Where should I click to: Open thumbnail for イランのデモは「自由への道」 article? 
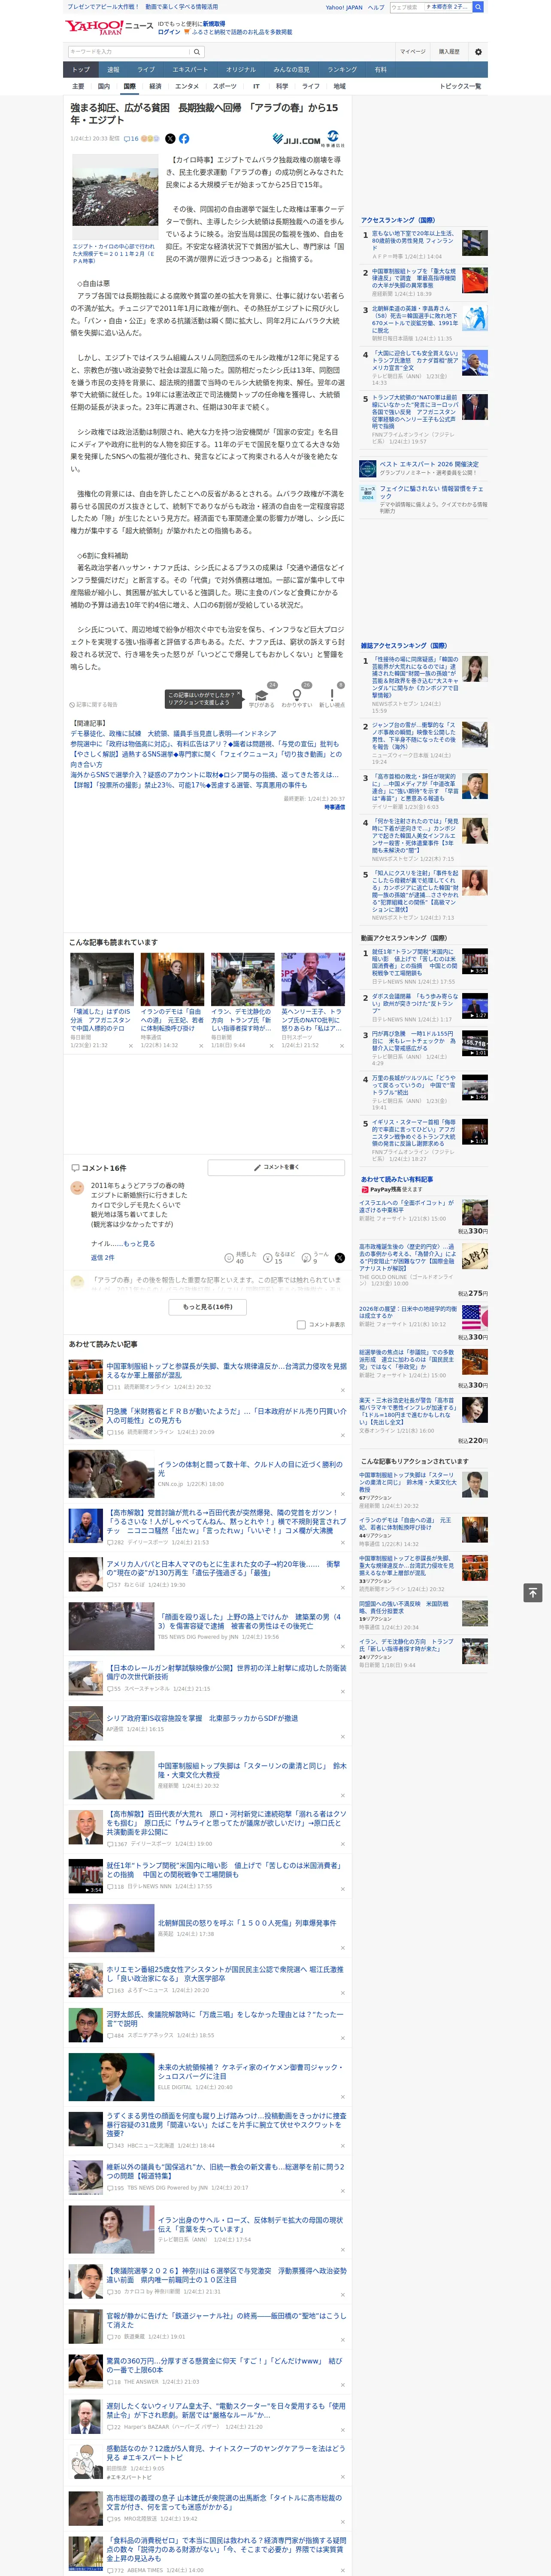(172, 979)
